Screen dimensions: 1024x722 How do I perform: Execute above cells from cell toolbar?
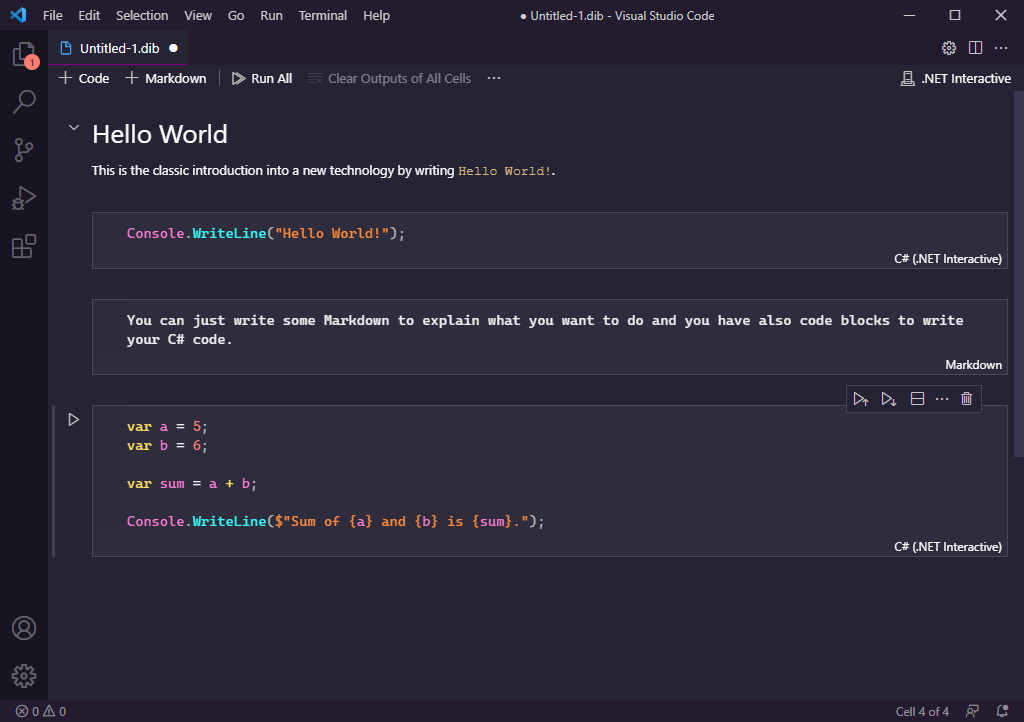click(861, 399)
